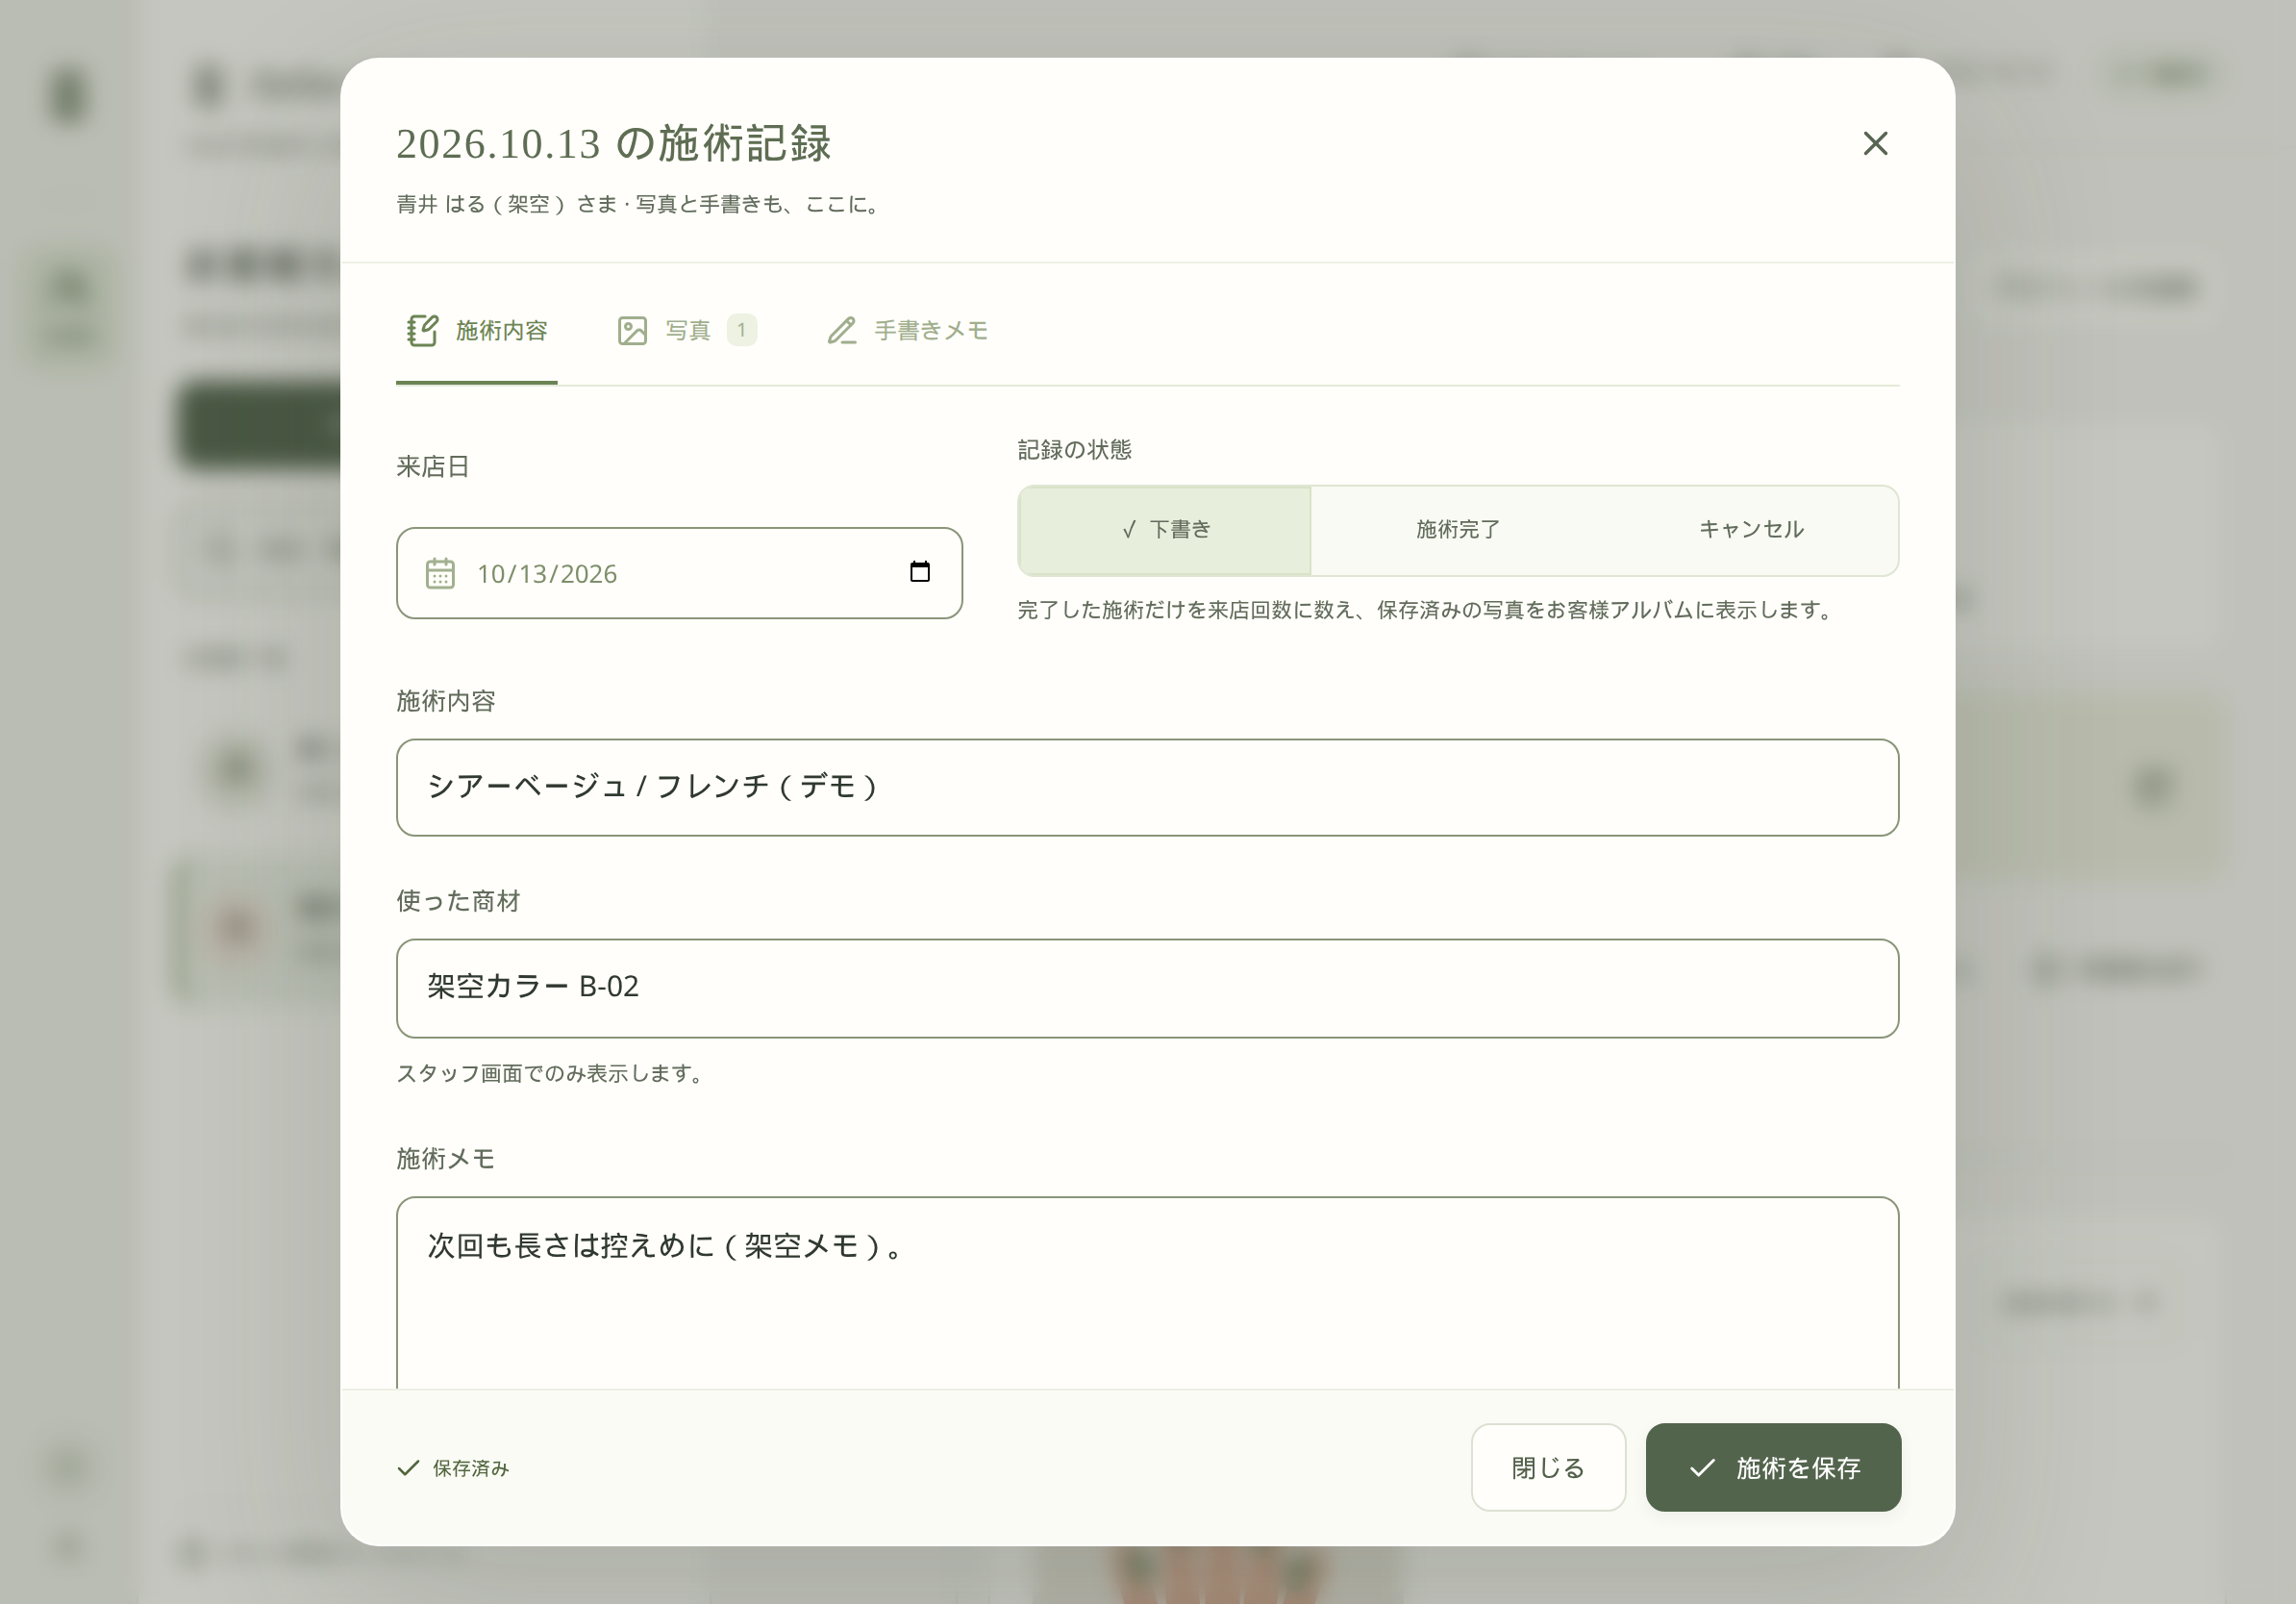Click the 閉じる button
2296x1604 pixels.
[1548, 1467]
